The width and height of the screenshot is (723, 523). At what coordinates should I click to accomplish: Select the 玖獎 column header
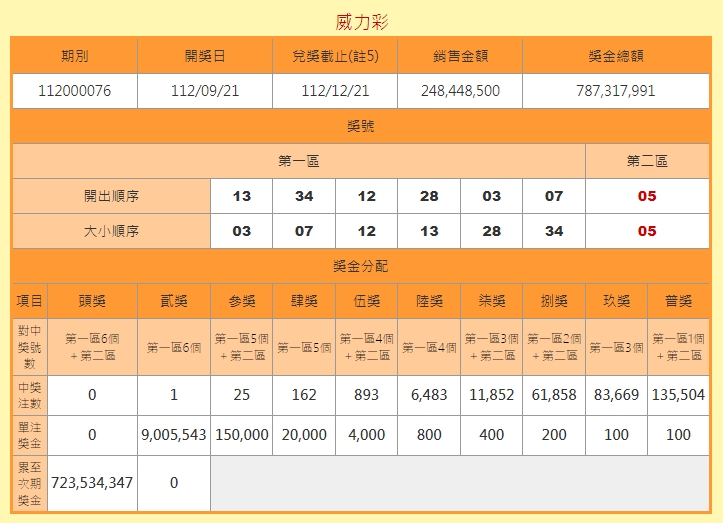(x=616, y=301)
